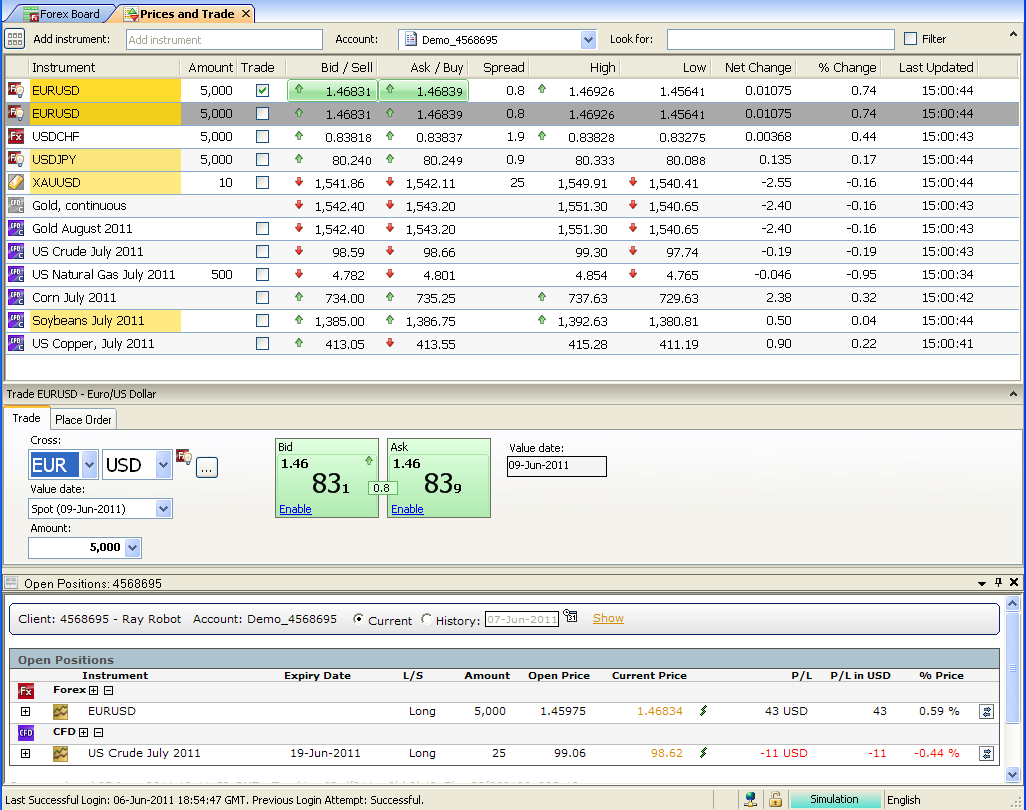Select the Prices and Trade tab
The image size is (1026, 810).
click(x=187, y=14)
